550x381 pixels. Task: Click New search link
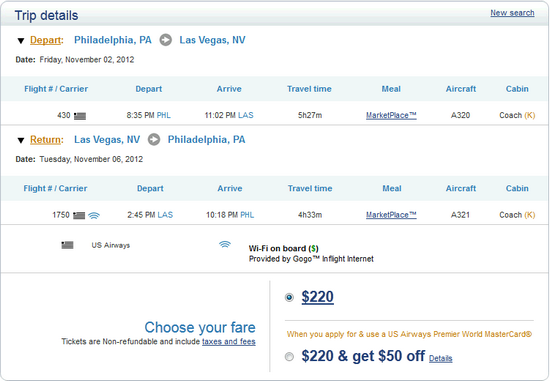tap(512, 13)
